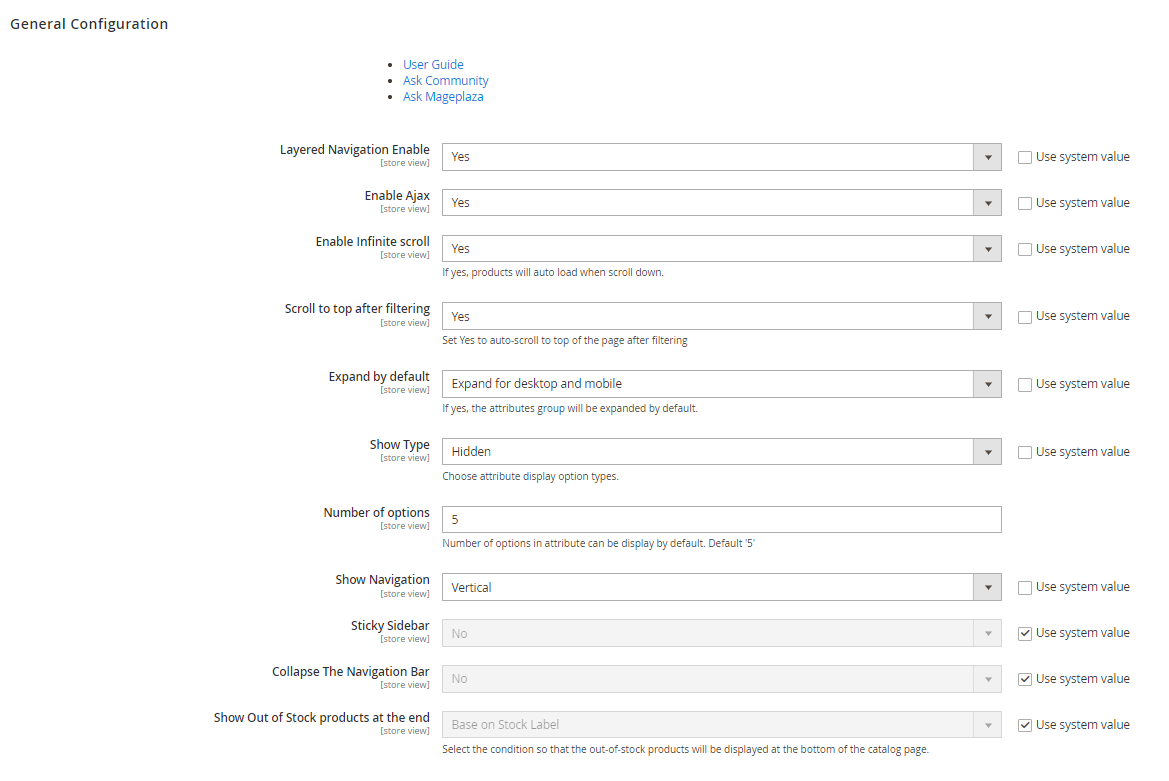Enable Use system value for Enable Ajax
Screen dimensions: 1169x781
point(1025,203)
